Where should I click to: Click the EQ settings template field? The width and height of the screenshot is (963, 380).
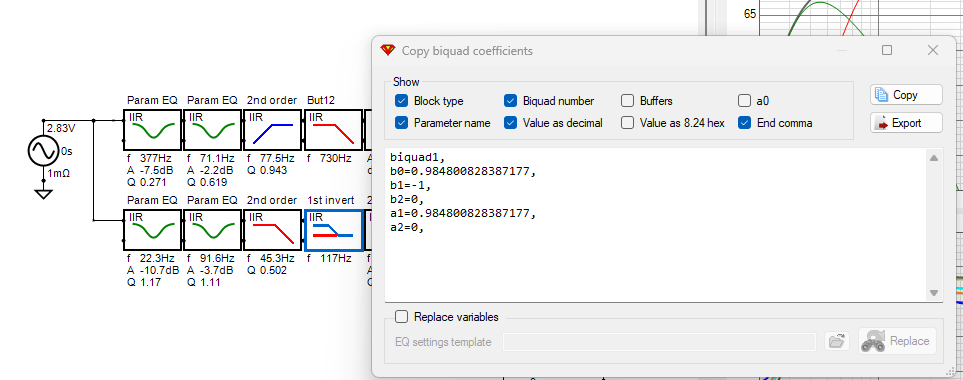click(659, 342)
